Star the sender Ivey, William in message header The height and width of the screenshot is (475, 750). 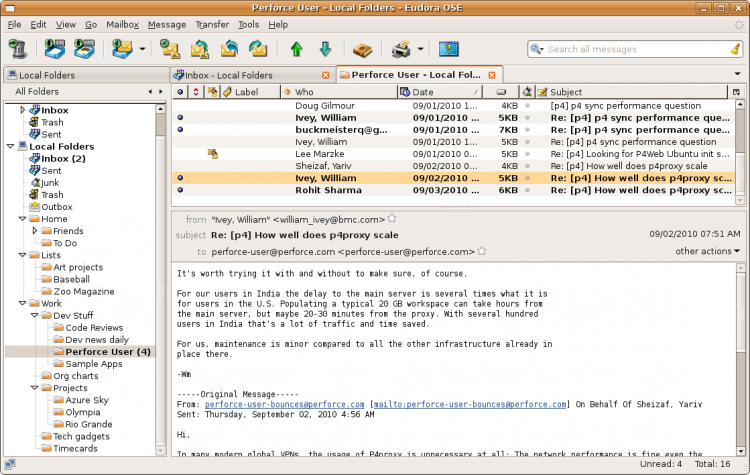392,218
